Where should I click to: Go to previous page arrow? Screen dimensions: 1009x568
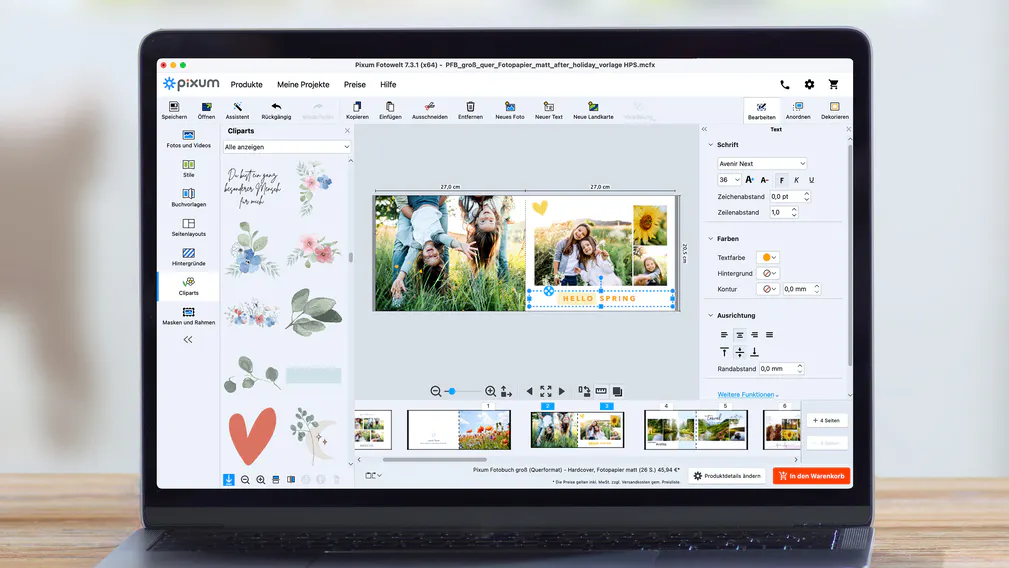(x=530, y=391)
